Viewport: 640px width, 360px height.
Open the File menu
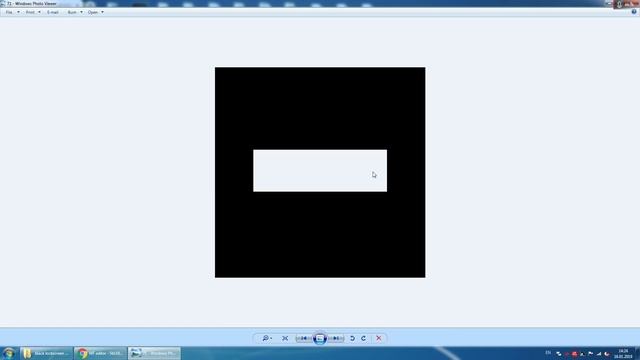pyautogui.click(x=12, y=12)
